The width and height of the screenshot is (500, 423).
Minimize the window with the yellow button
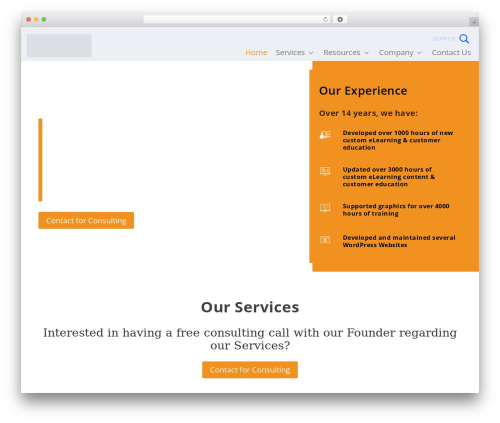click(36, 20)
